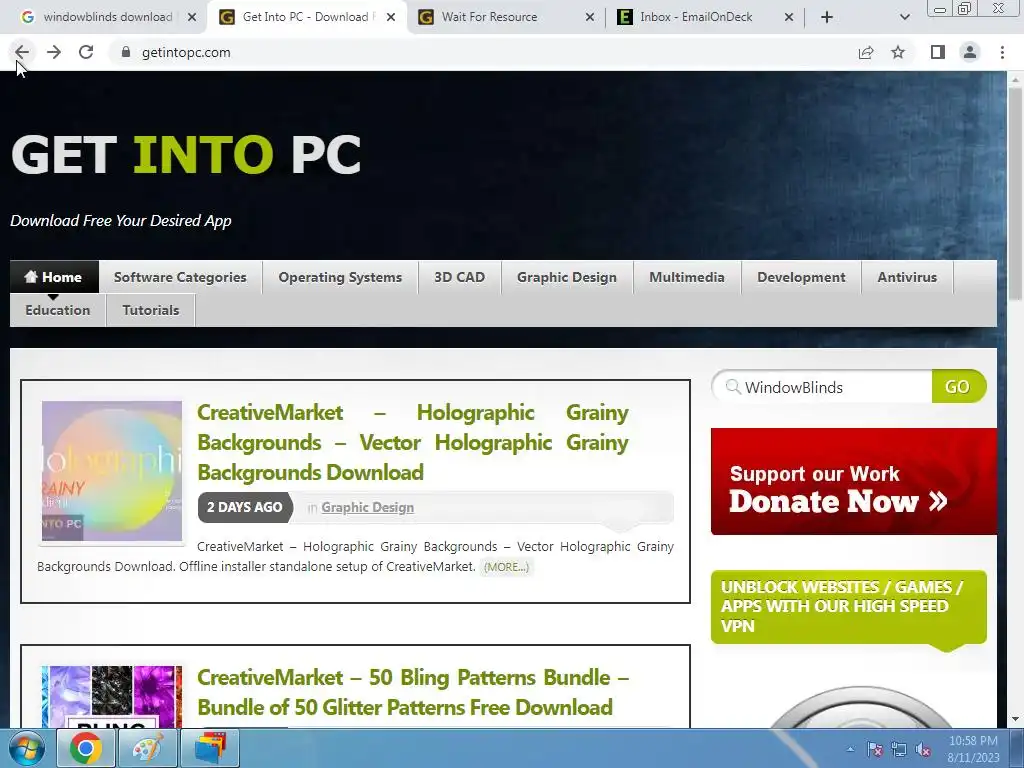Click the scrollbar down arrow
The image size is (1024, 768).
pyautogui.click(x=1016, y=719)
